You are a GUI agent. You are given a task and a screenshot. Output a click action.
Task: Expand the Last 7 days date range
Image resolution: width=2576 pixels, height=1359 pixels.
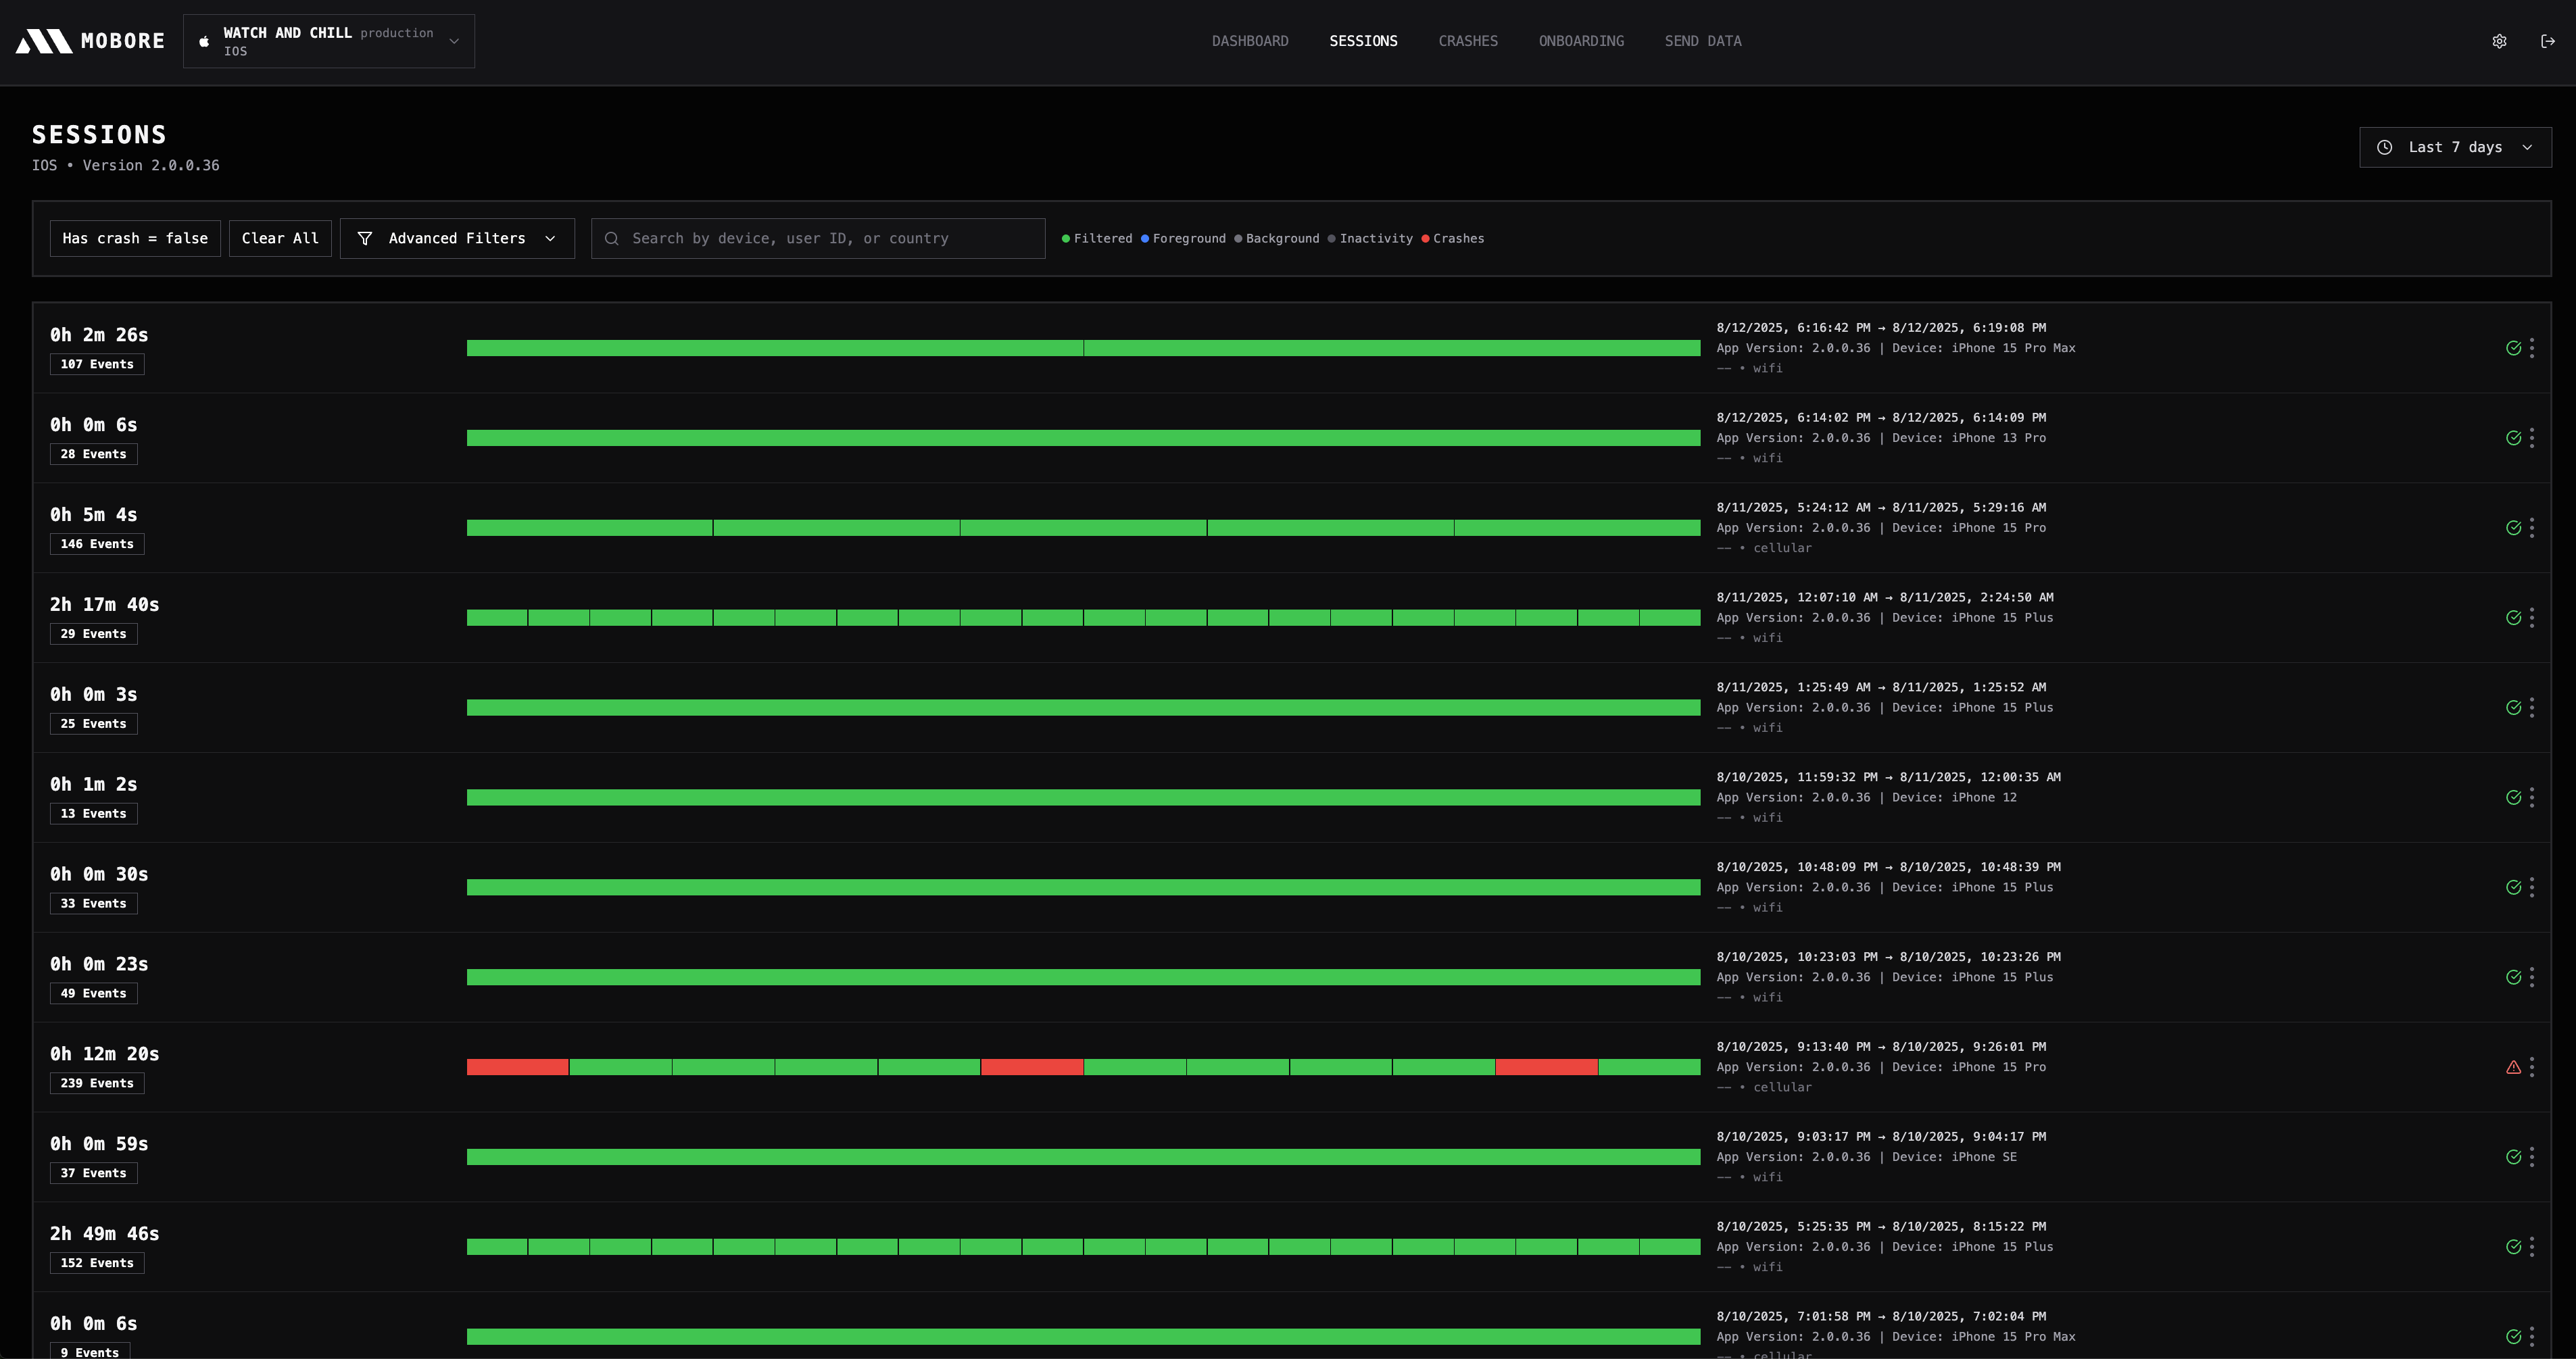pos(2455,147)
